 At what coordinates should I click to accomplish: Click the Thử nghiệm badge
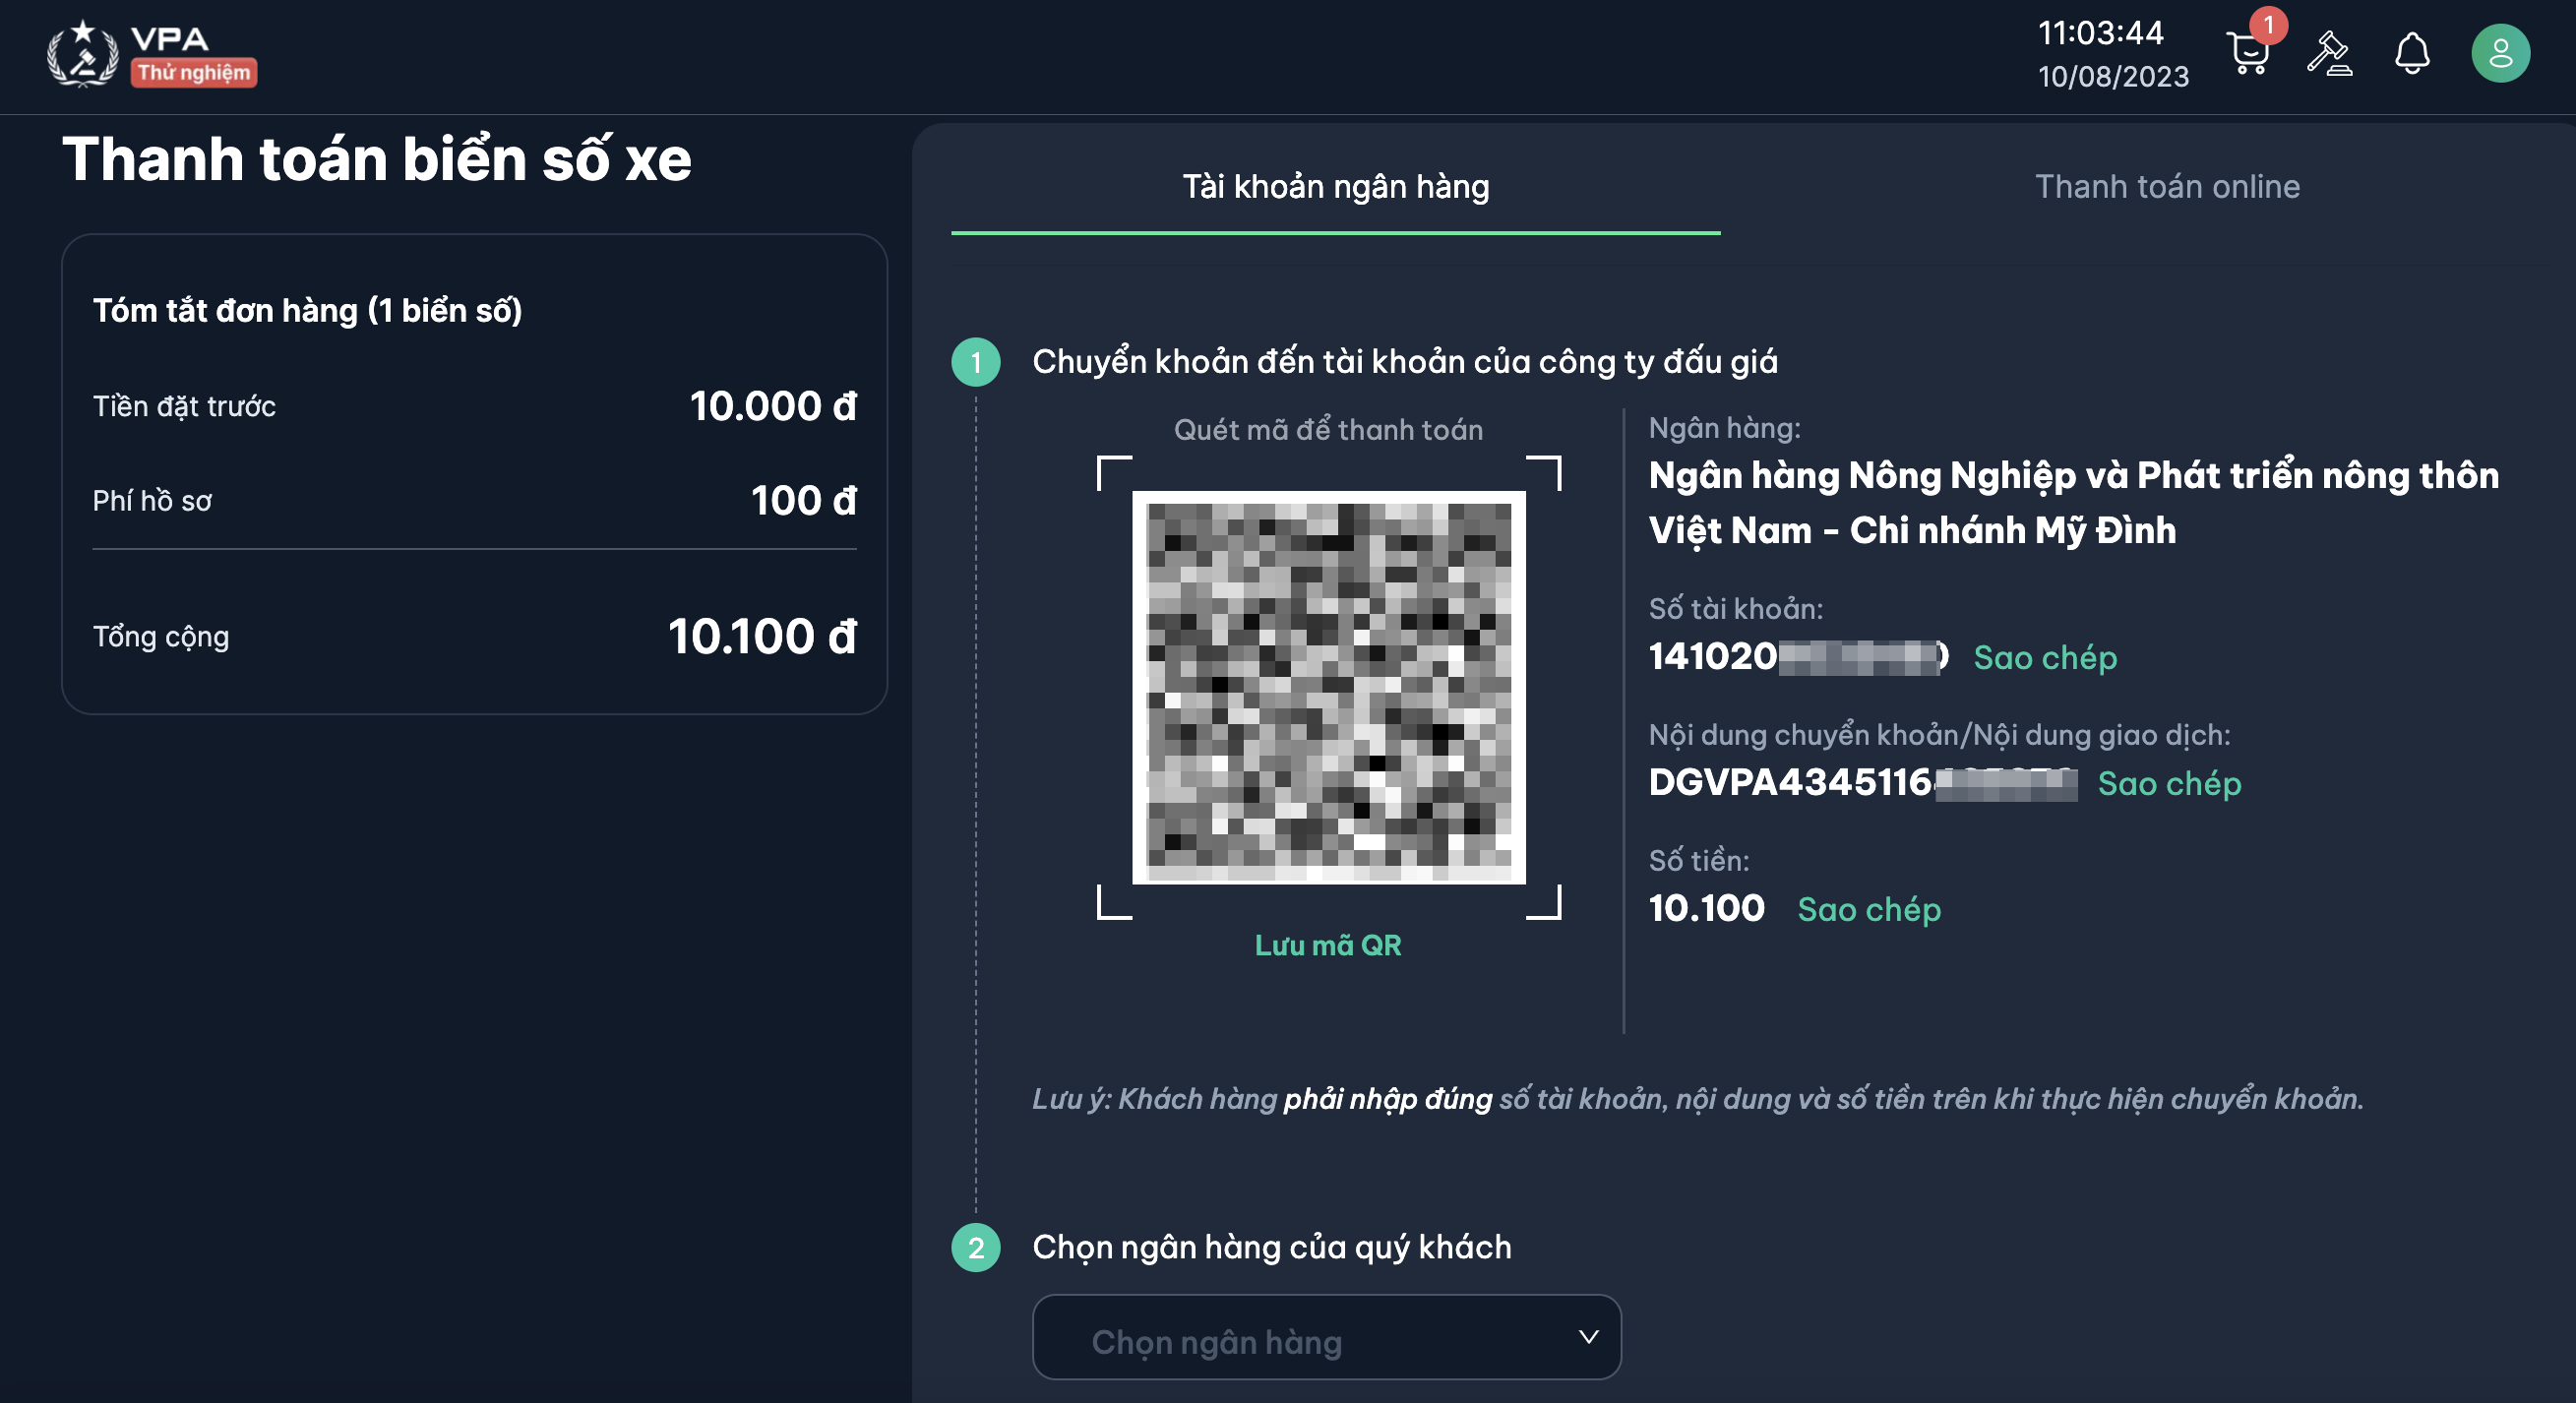point(194,72)
